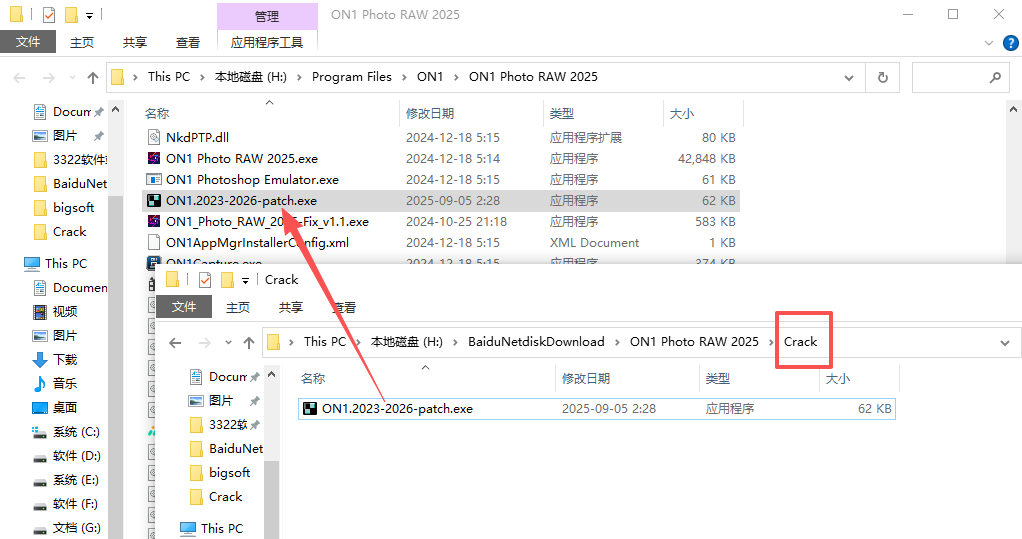Sort by 大小 column in the ON1 Photo RAW 2025 window
1022x539 pixels.
point(682,113)
